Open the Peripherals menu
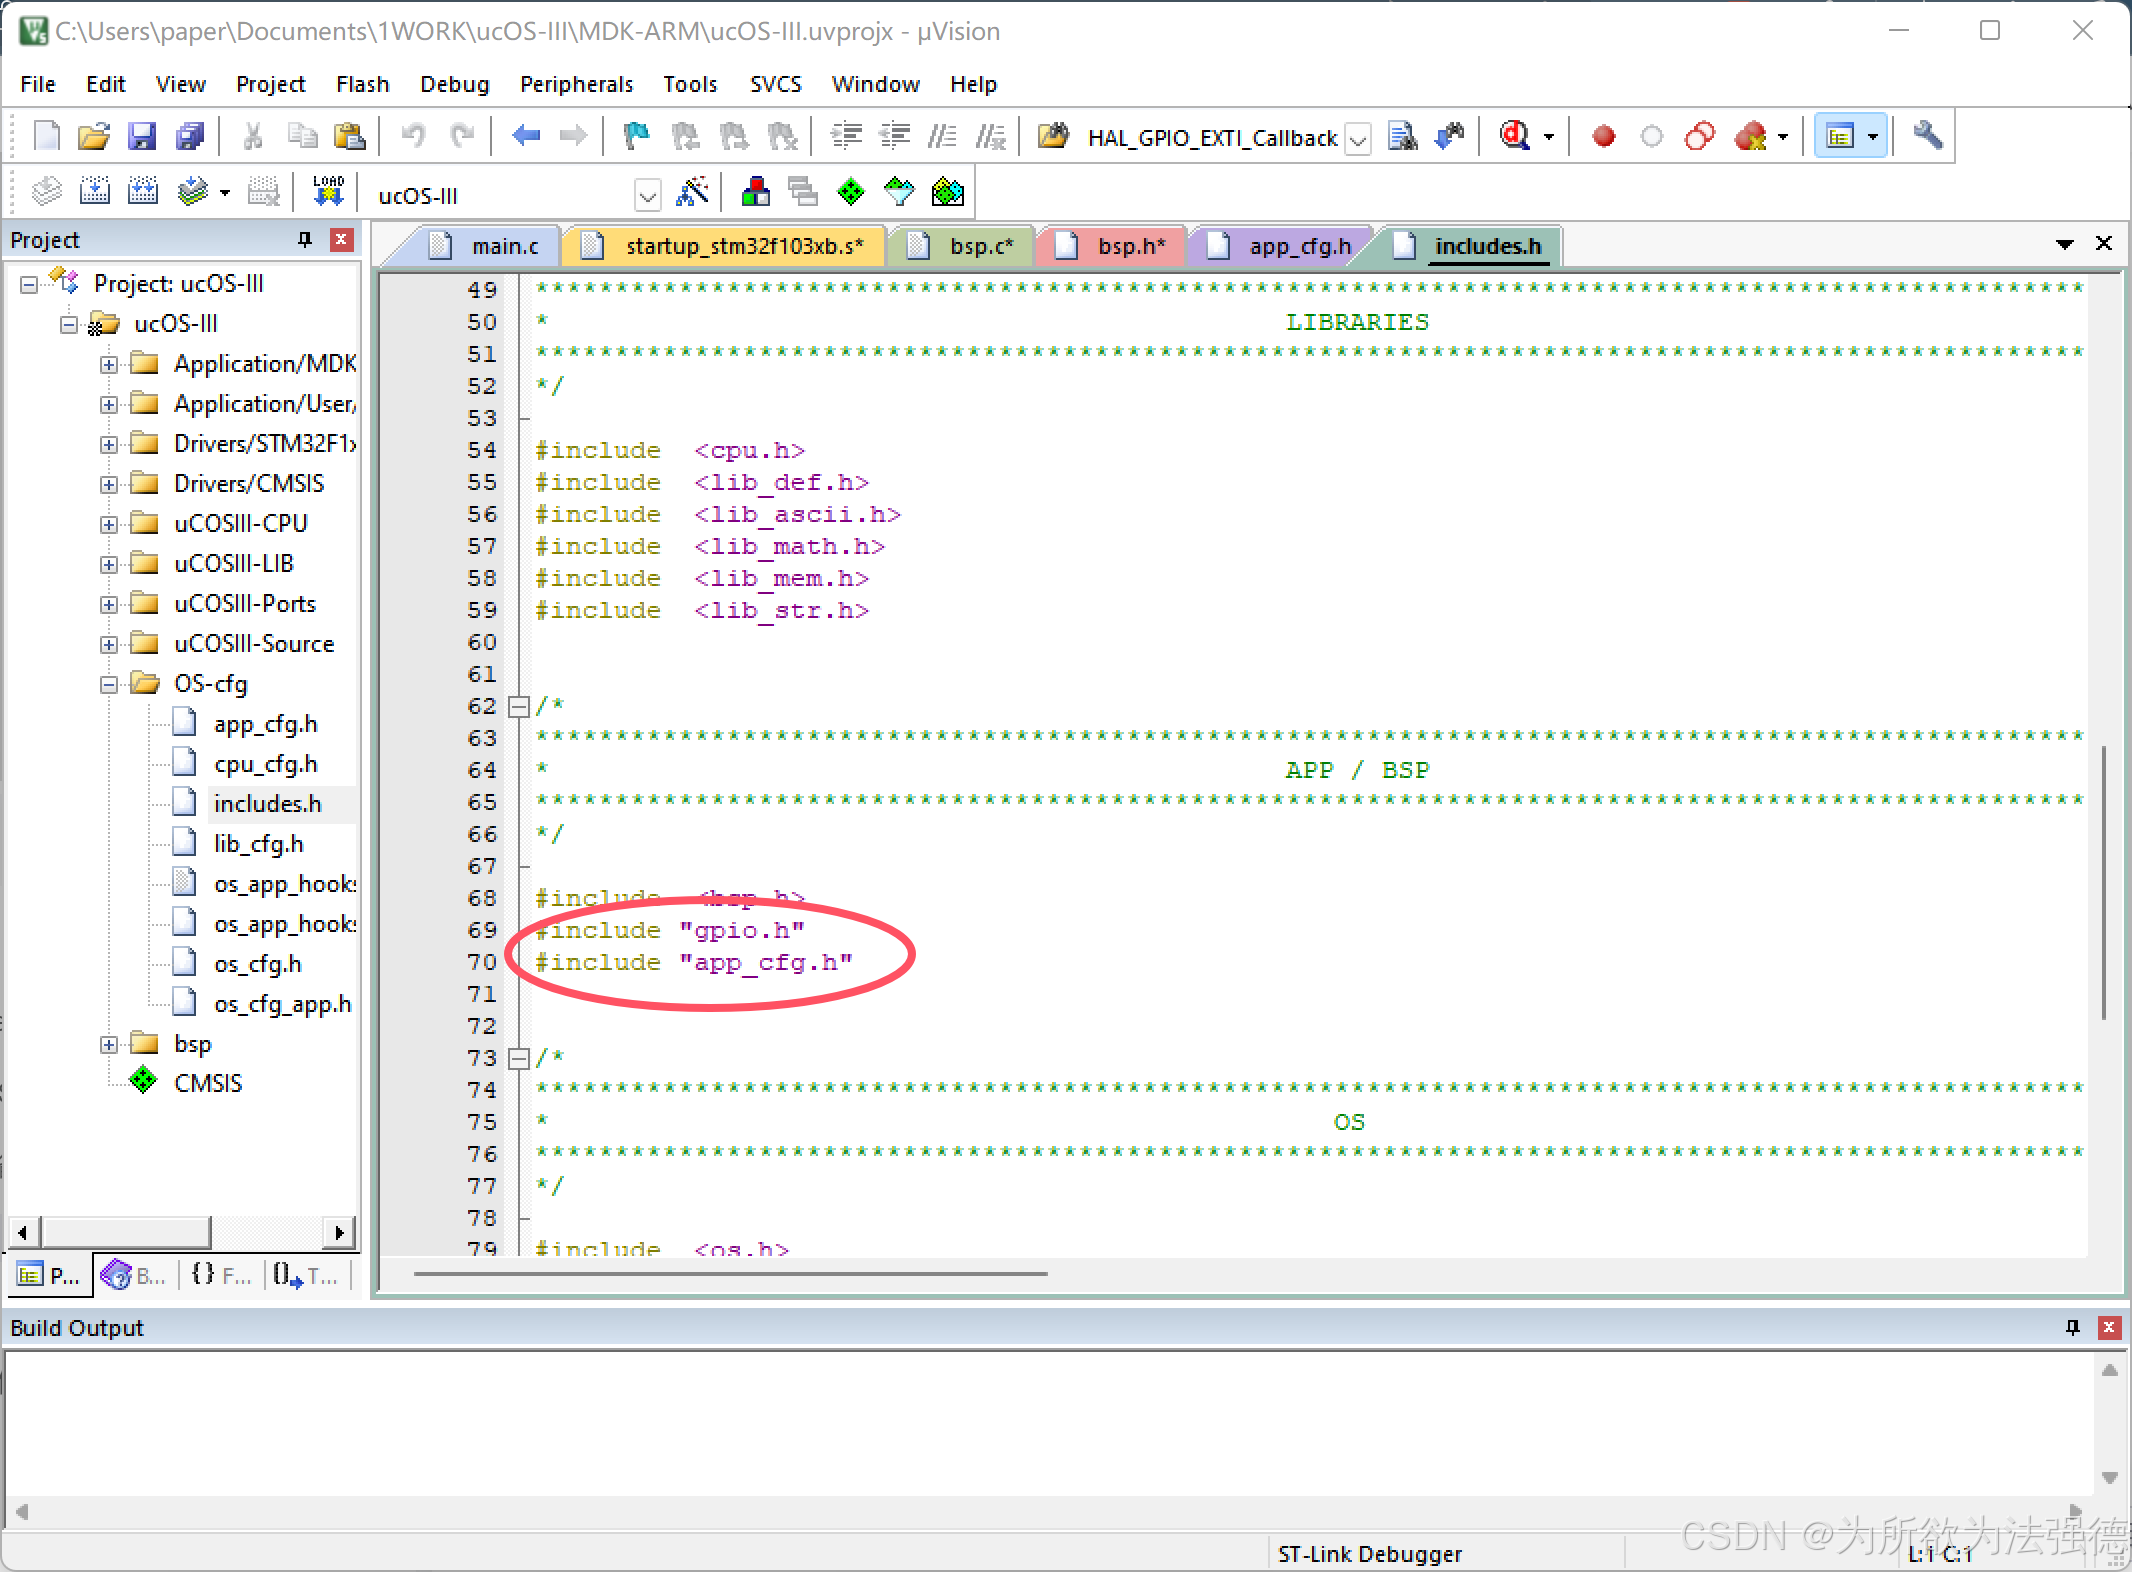 click(576, 84)
